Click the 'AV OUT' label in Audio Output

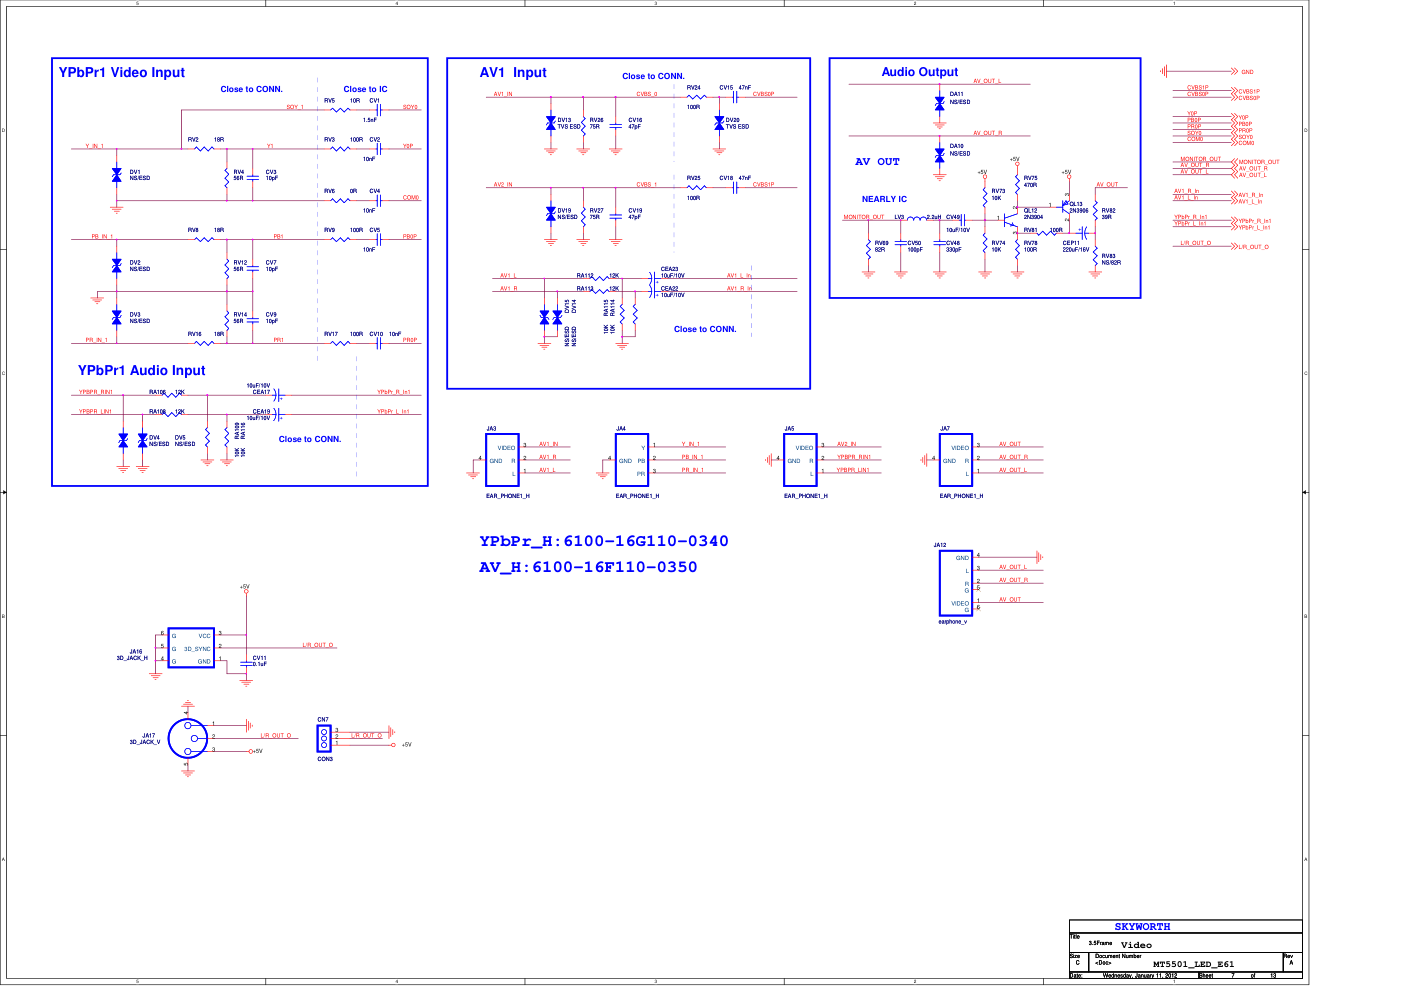877,161
